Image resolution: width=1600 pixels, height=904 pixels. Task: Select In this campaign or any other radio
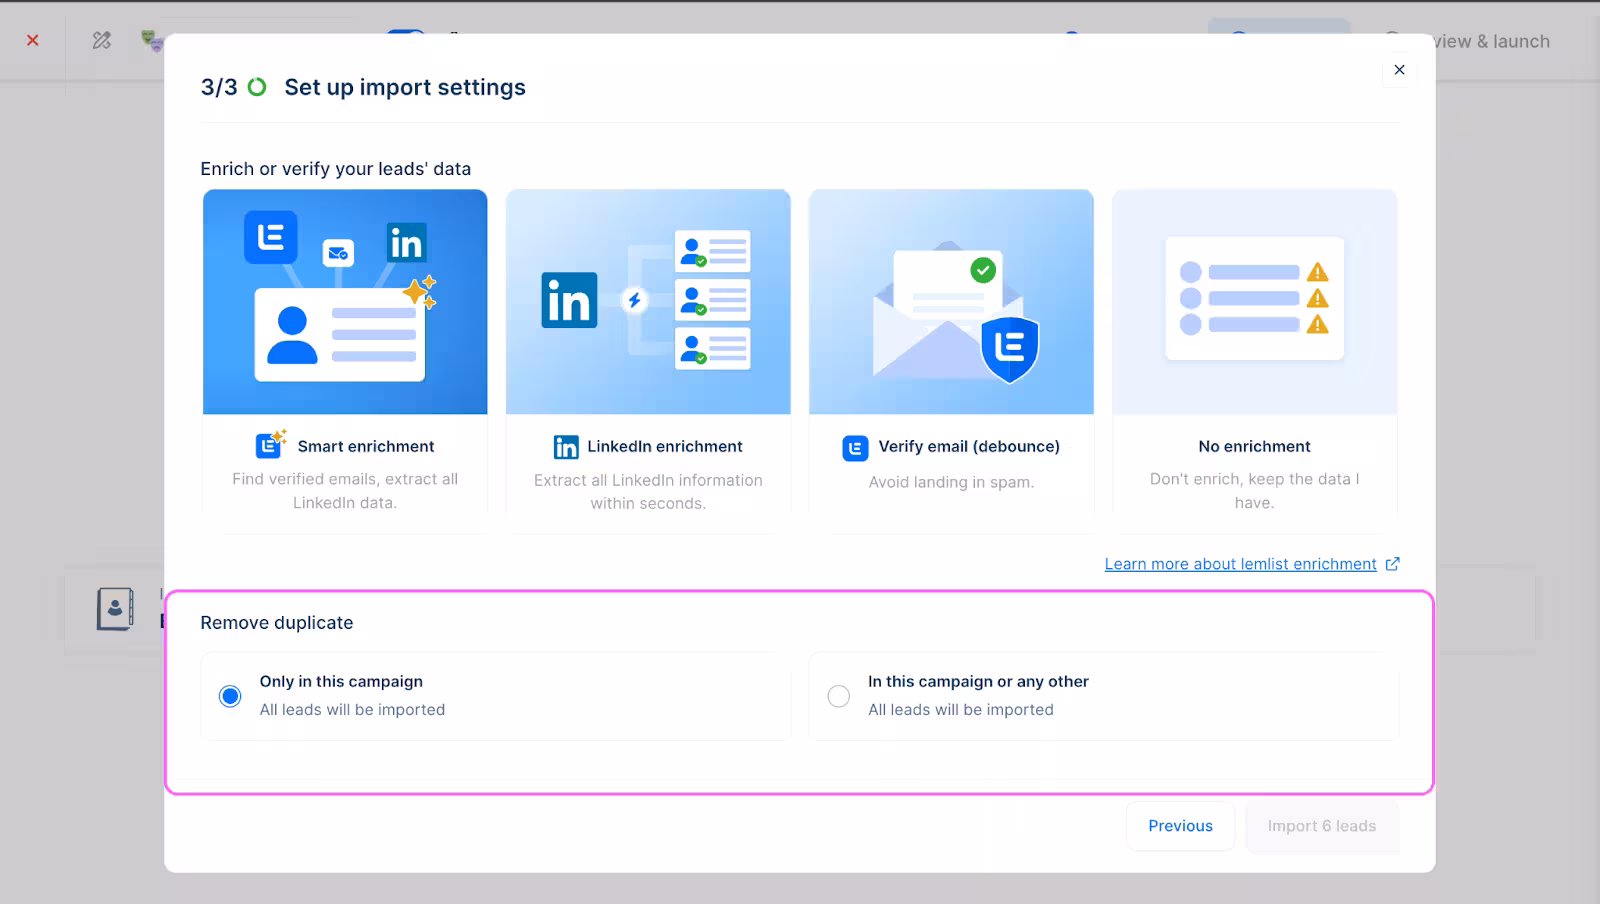click(839, 696)
